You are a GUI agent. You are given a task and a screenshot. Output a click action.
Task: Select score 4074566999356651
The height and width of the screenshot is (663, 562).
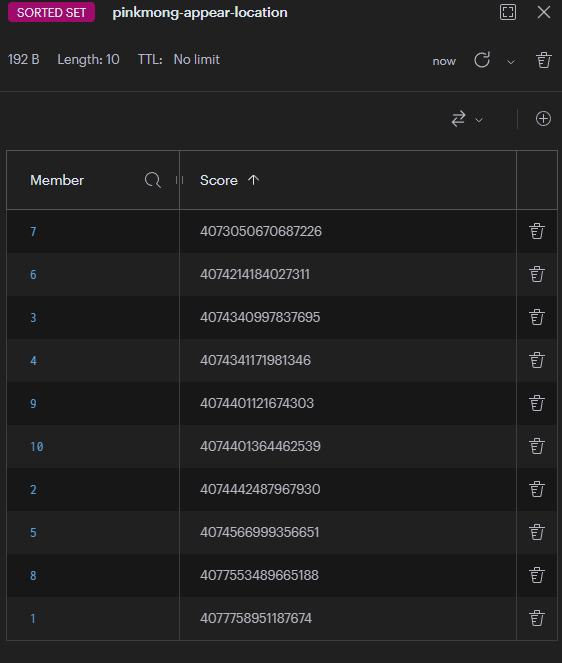259,532
